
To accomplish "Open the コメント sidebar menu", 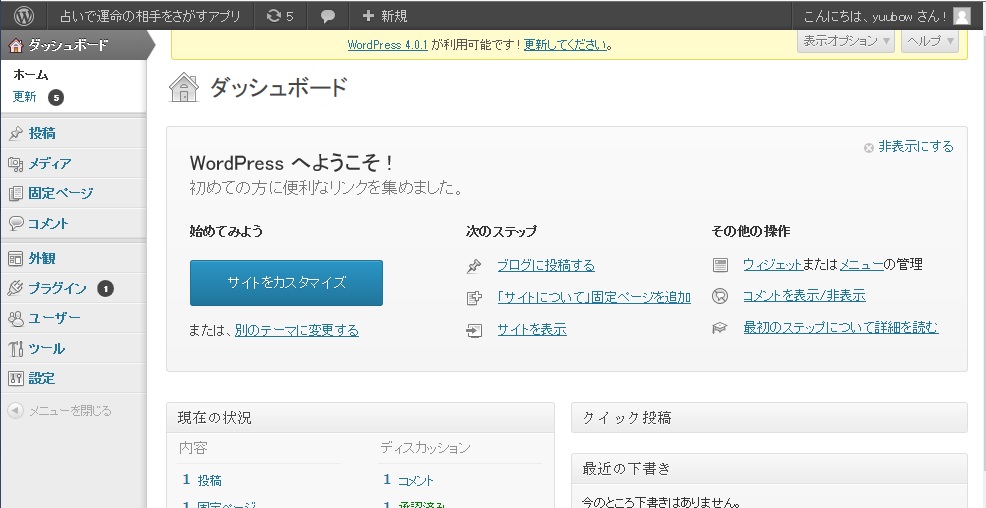I will (x=74, y=223).
